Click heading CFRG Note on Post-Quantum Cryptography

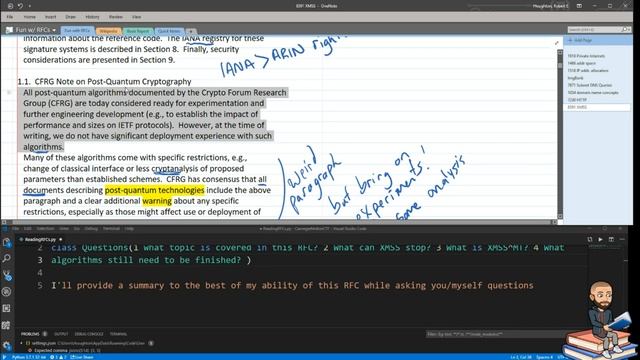[x=113, y=82]
